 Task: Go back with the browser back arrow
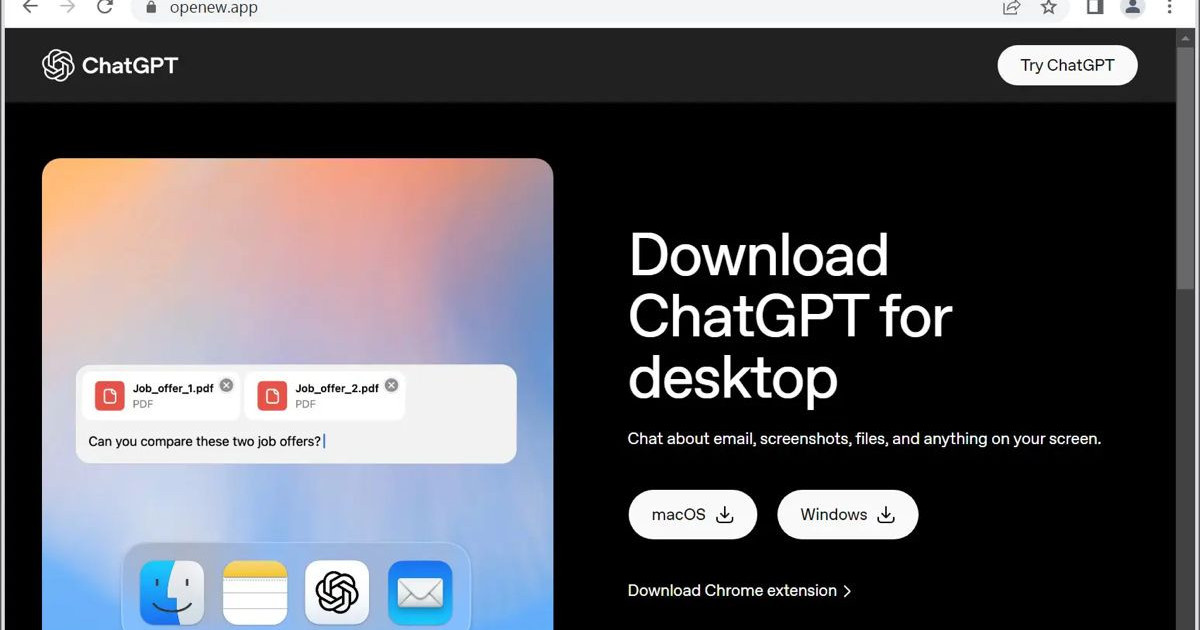click(30, 7)
